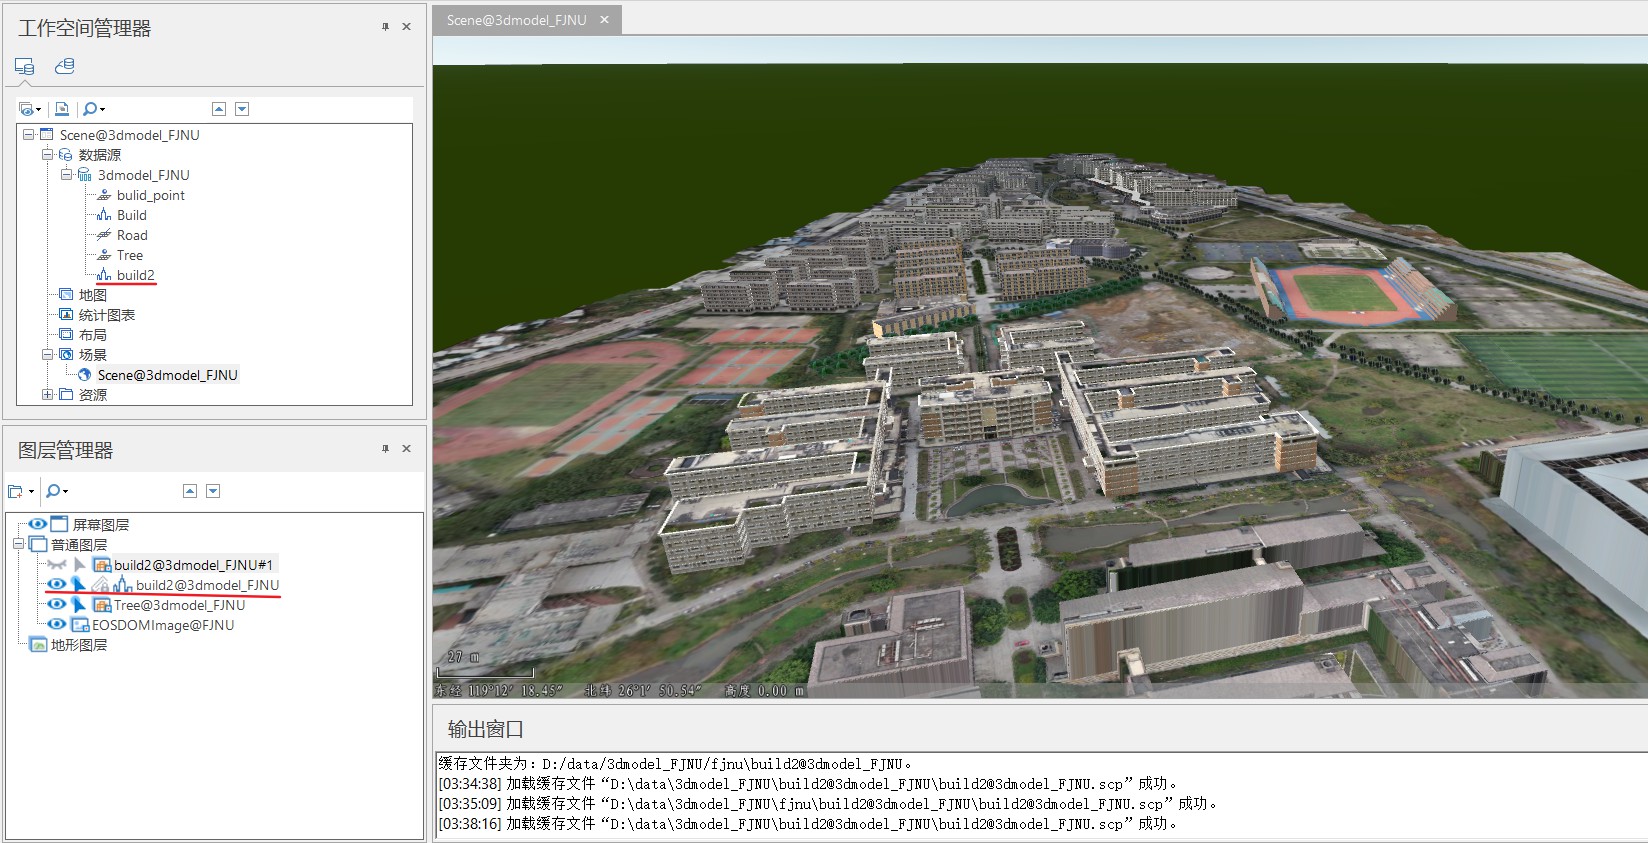
Task: Click the last log line in output window
Action: 807,824
